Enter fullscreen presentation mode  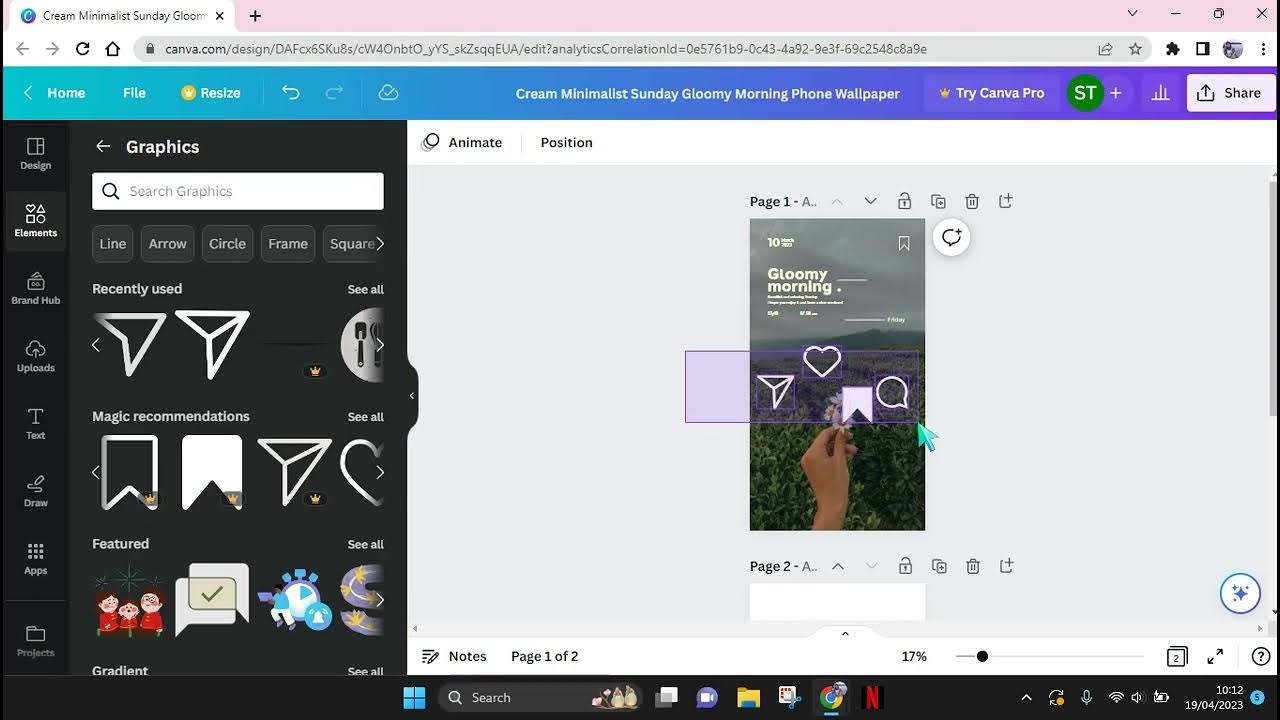tap(1215, 657)
